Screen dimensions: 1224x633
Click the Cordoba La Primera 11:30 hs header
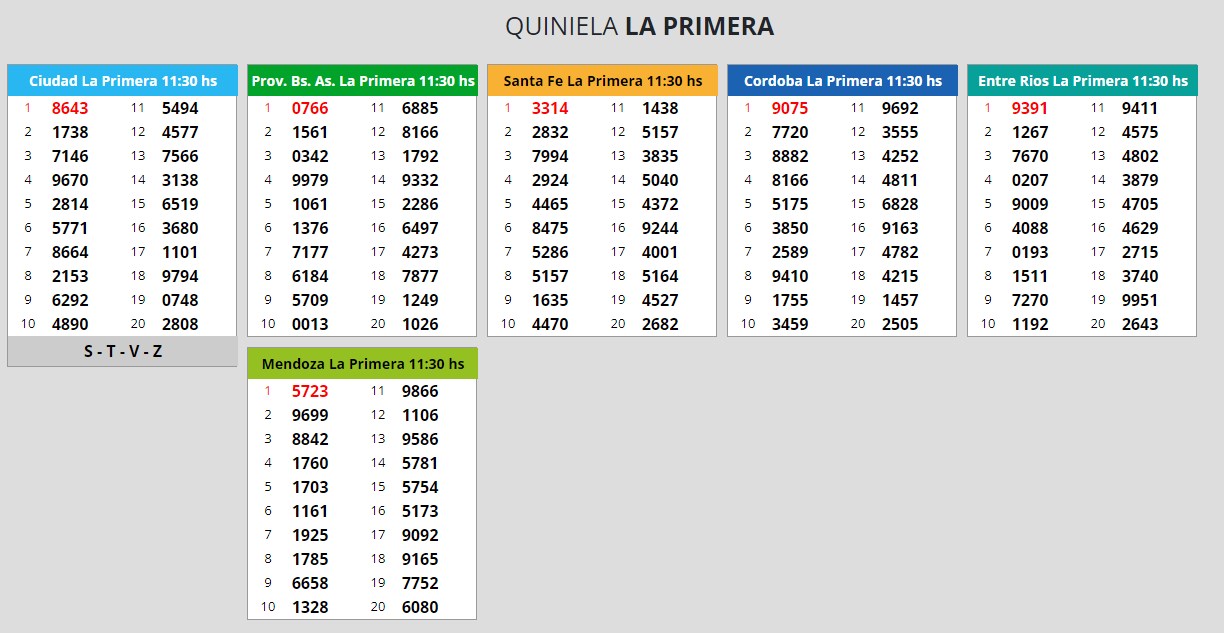842,81
